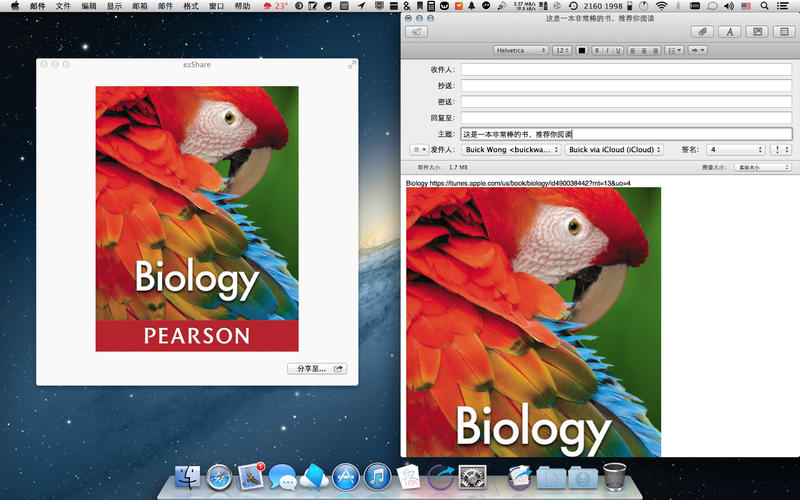Click the Biology cover image in email body

click(533, 322)
